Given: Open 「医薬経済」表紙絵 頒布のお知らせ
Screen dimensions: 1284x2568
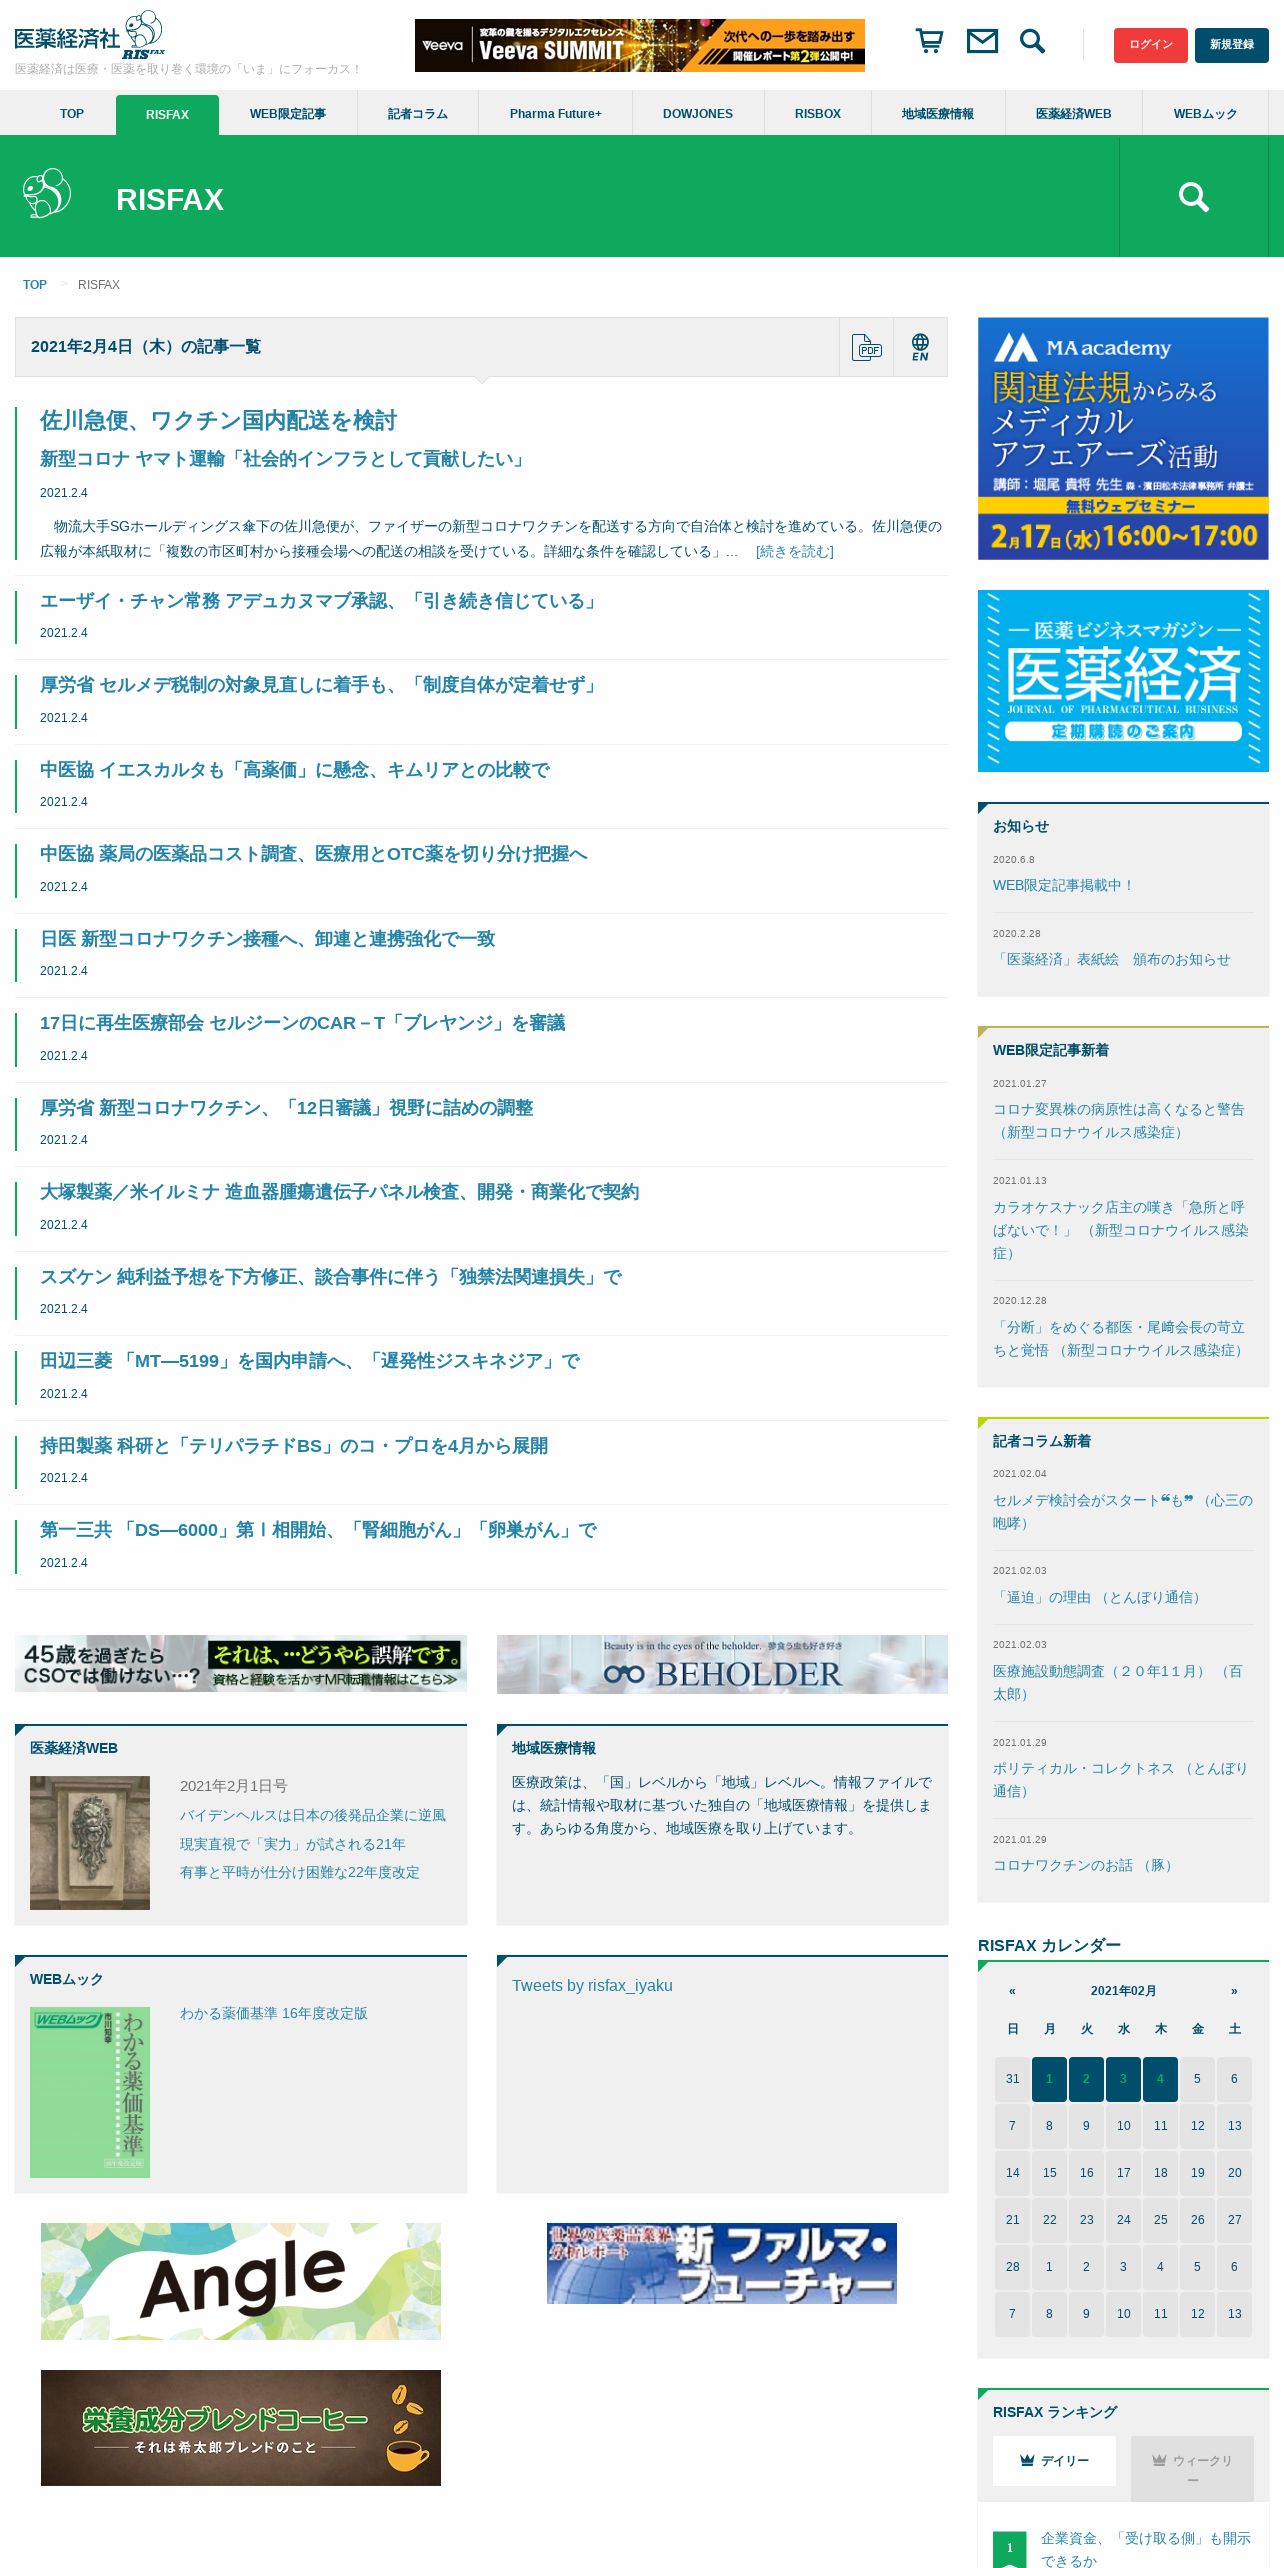Looking at the screenshot, I should 1112,959.
